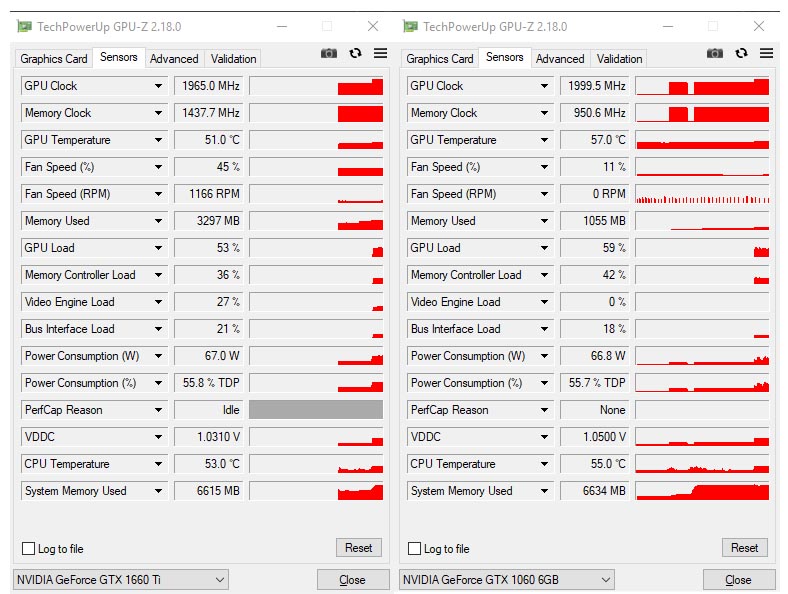
Task: Open the Fan Speed (%) dropdown in the left window
Action: click(158, 167)
